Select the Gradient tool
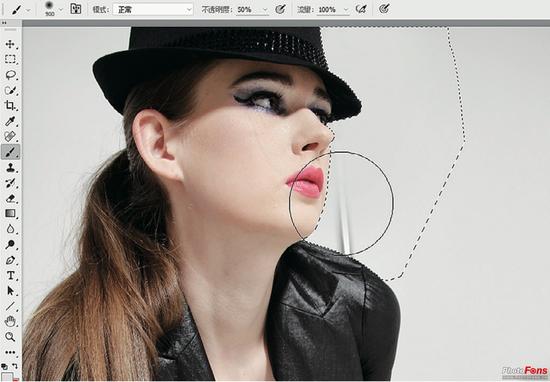Viewport: 550px width, 382px height. (10, 213)
